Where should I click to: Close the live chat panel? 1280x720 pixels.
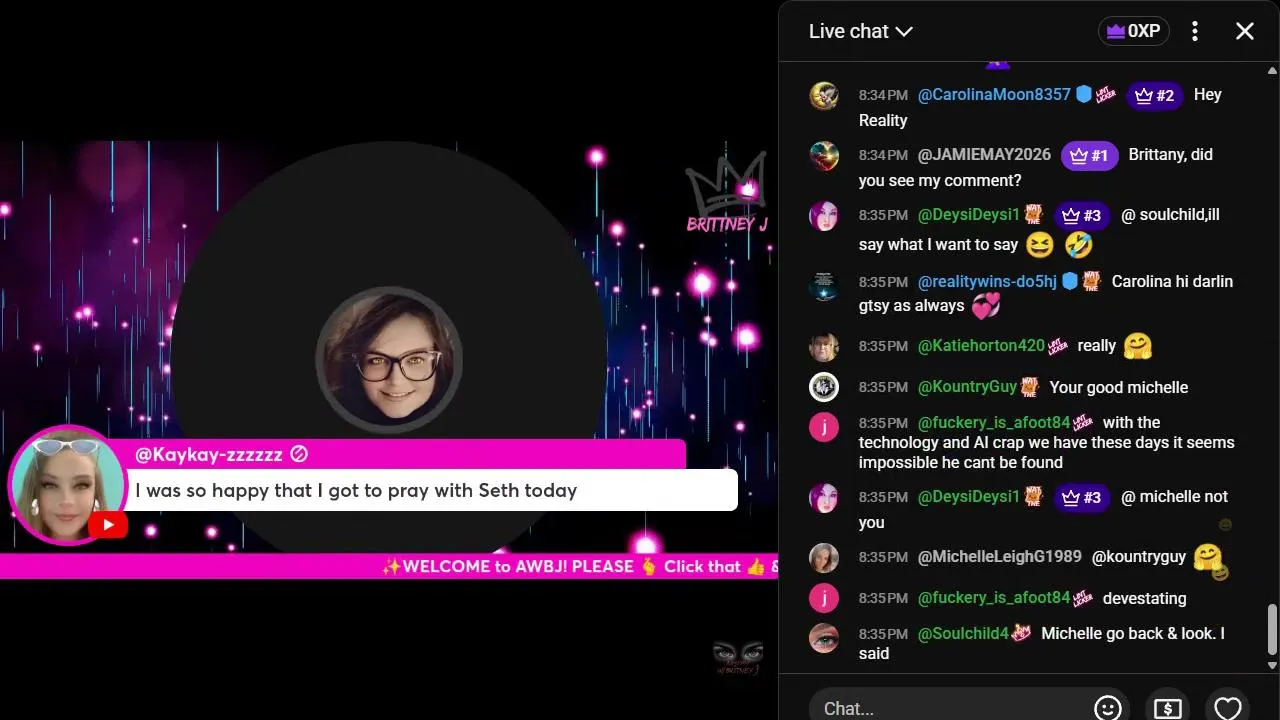(1245, 31)
